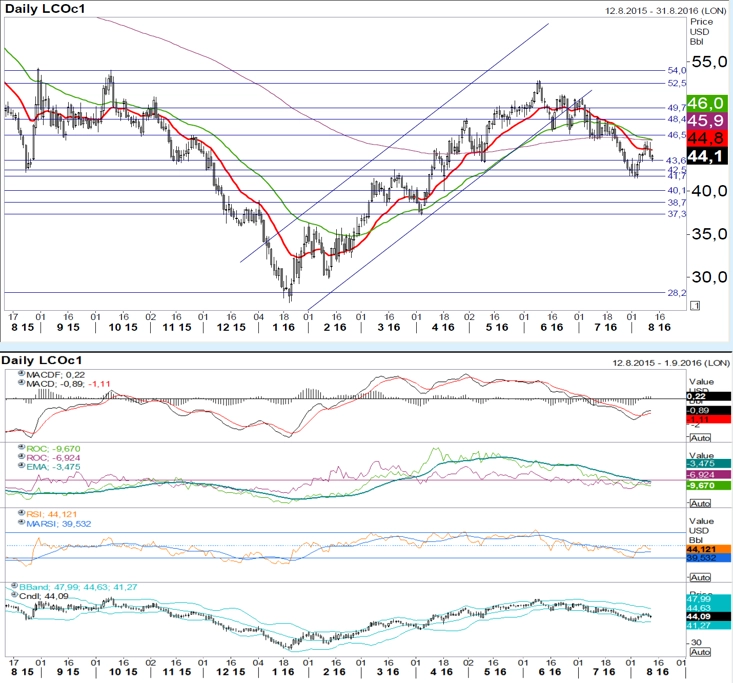This screenshot has width=733, height=683.
Task: Click the eye icon next to purple ROC
Action: (x=21, y=456)
